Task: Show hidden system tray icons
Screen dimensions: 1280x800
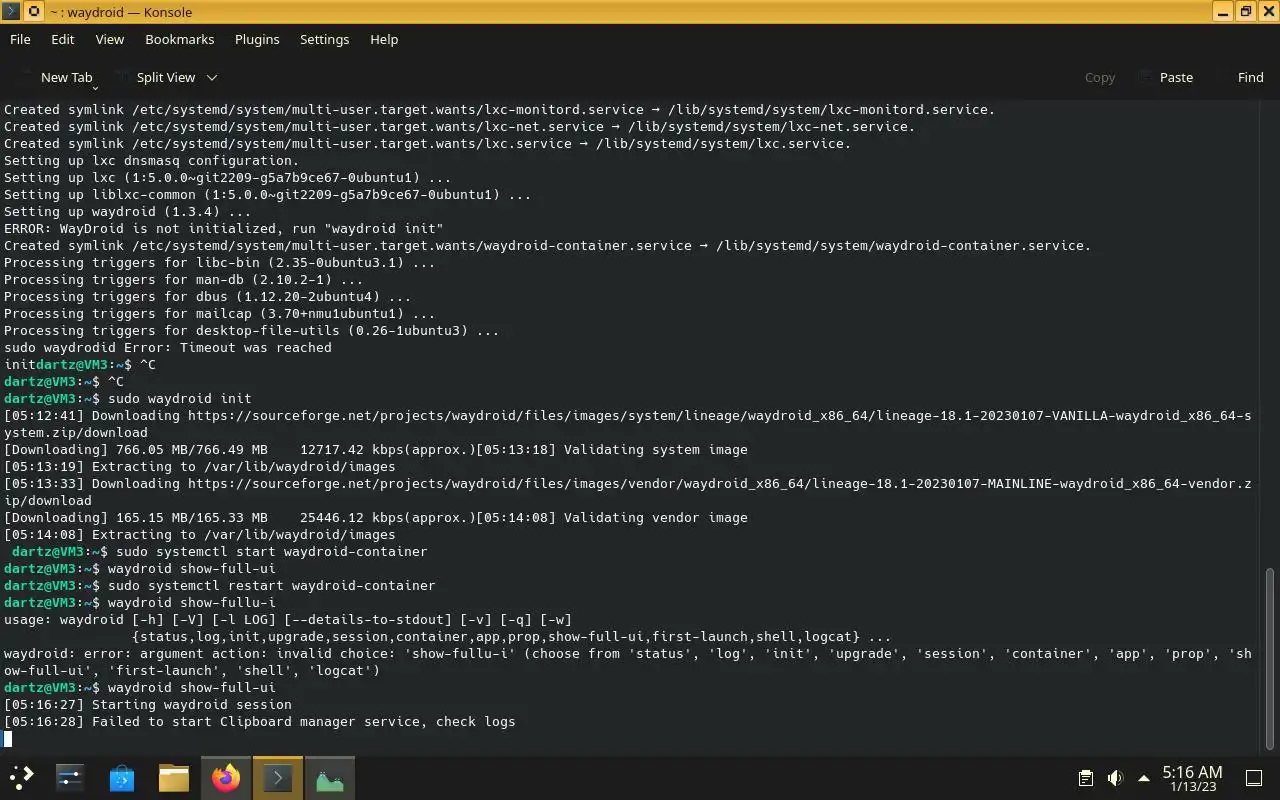Action: [x=1144, y=778]
